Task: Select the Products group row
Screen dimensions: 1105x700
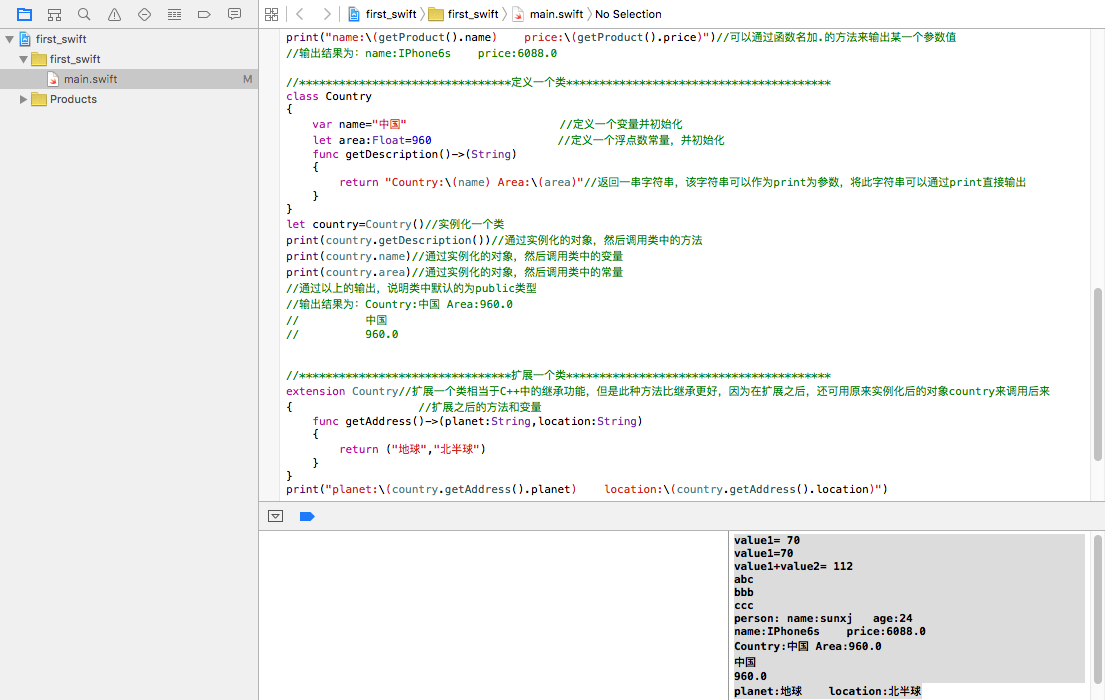Action: (x=129, y=99)
